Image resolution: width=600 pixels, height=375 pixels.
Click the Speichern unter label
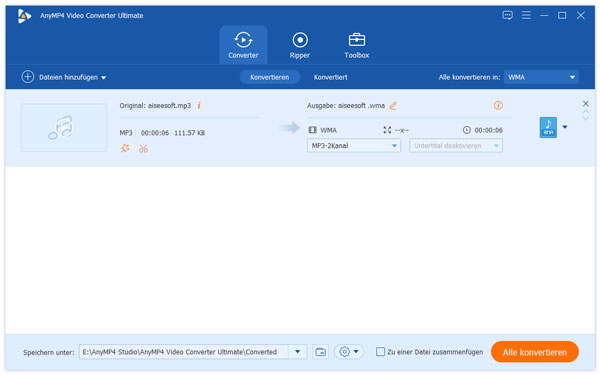(49, 352)
